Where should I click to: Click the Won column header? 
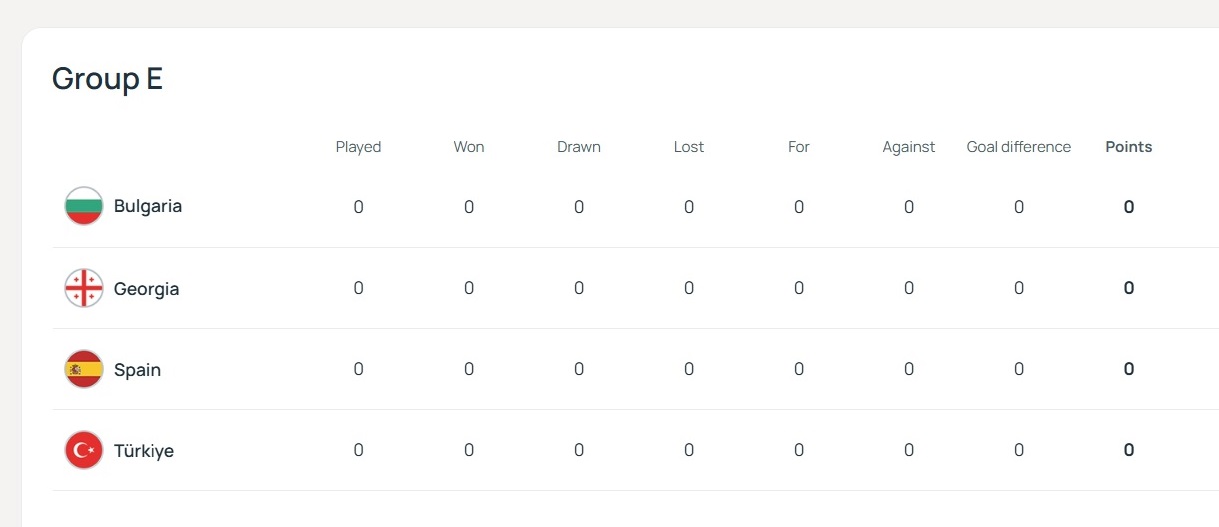469,147
